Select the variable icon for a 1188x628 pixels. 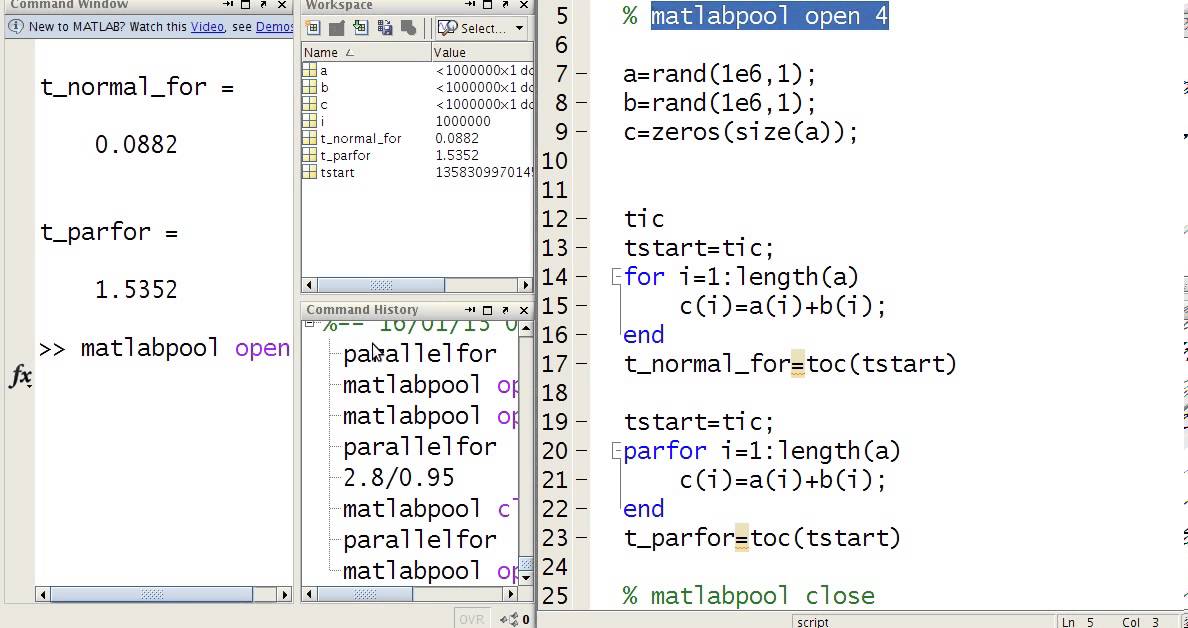(x=309, y=70)
